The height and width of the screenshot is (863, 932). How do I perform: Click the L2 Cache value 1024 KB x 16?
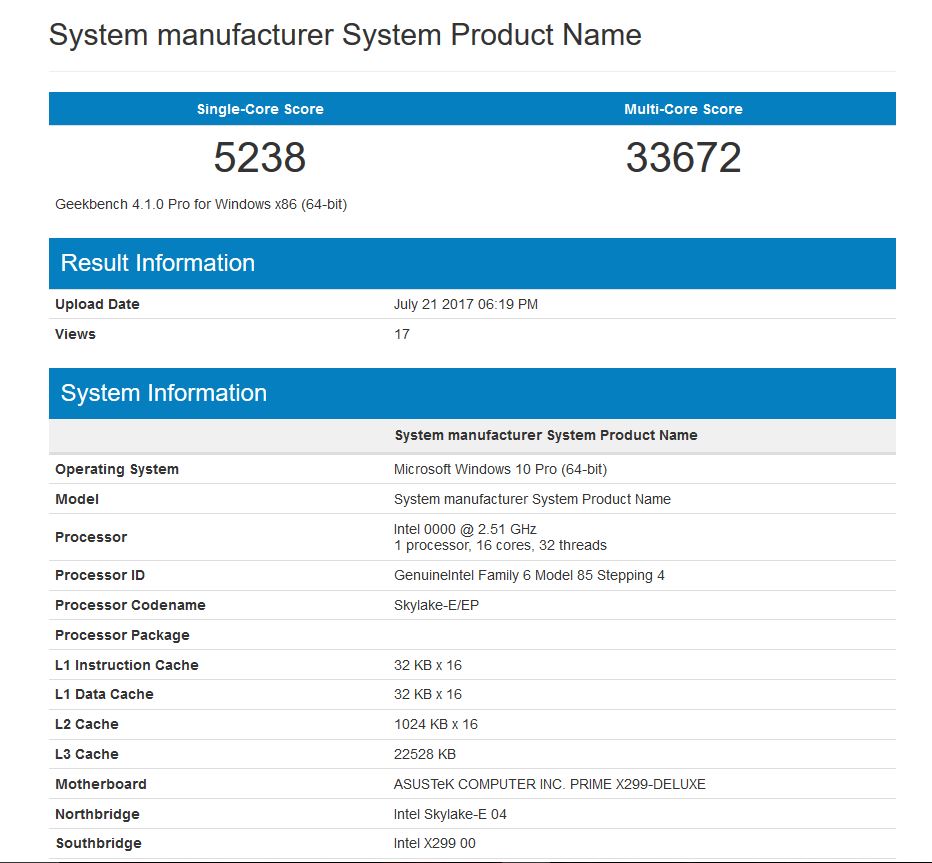point(436,724)
